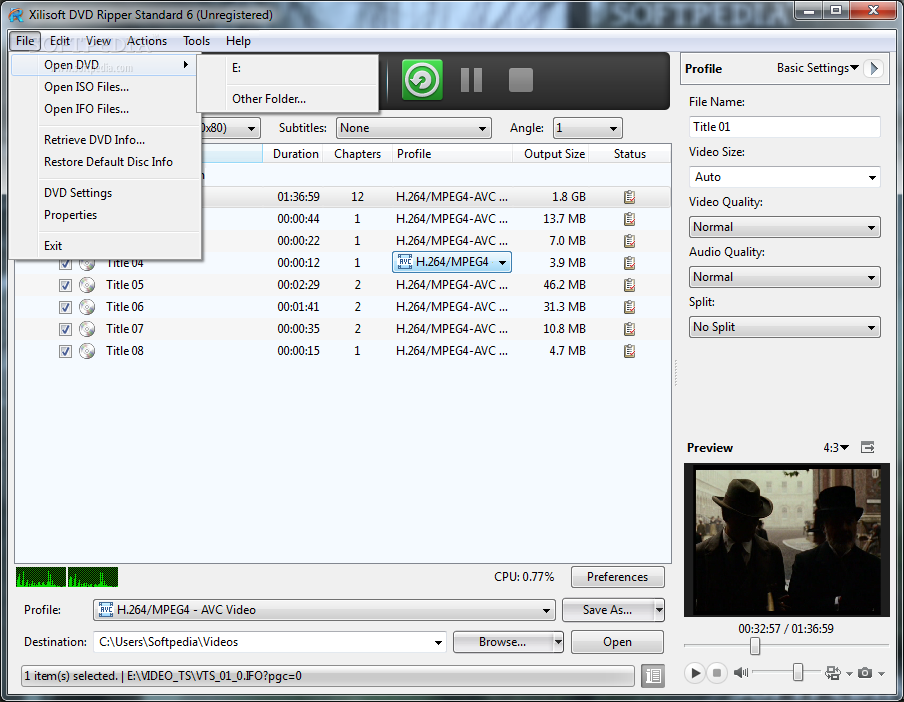Screen dimensions: 904x702
Task: Click the Browse arrow dropdown
Action: pos(558,642)
